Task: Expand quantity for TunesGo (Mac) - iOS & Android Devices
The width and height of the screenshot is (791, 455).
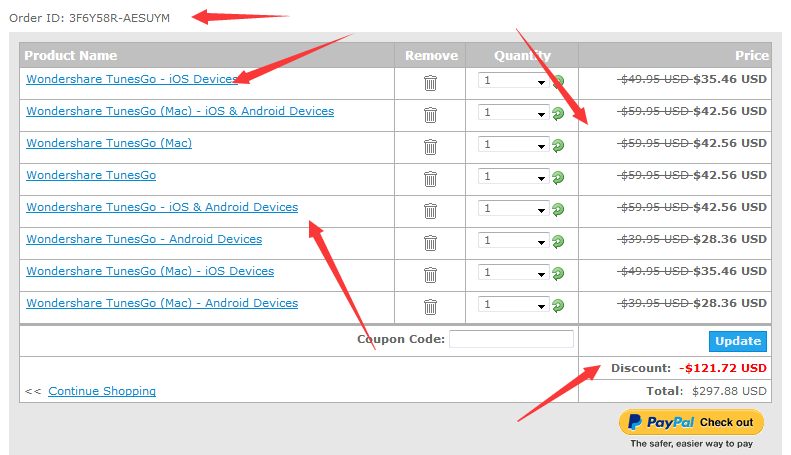Action: pyautogui.click(x=514, y=112)
